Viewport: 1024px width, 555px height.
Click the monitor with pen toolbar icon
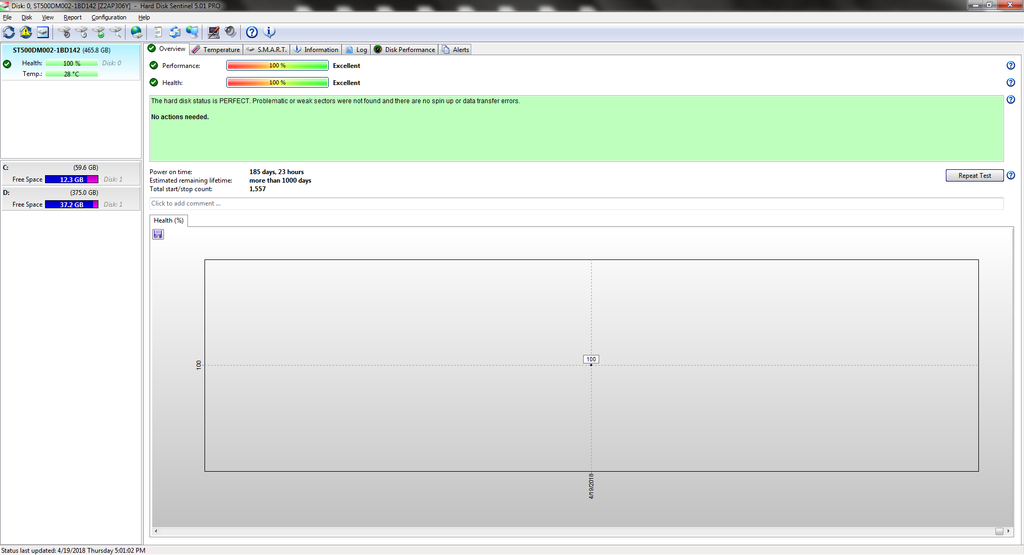(214, 32)
